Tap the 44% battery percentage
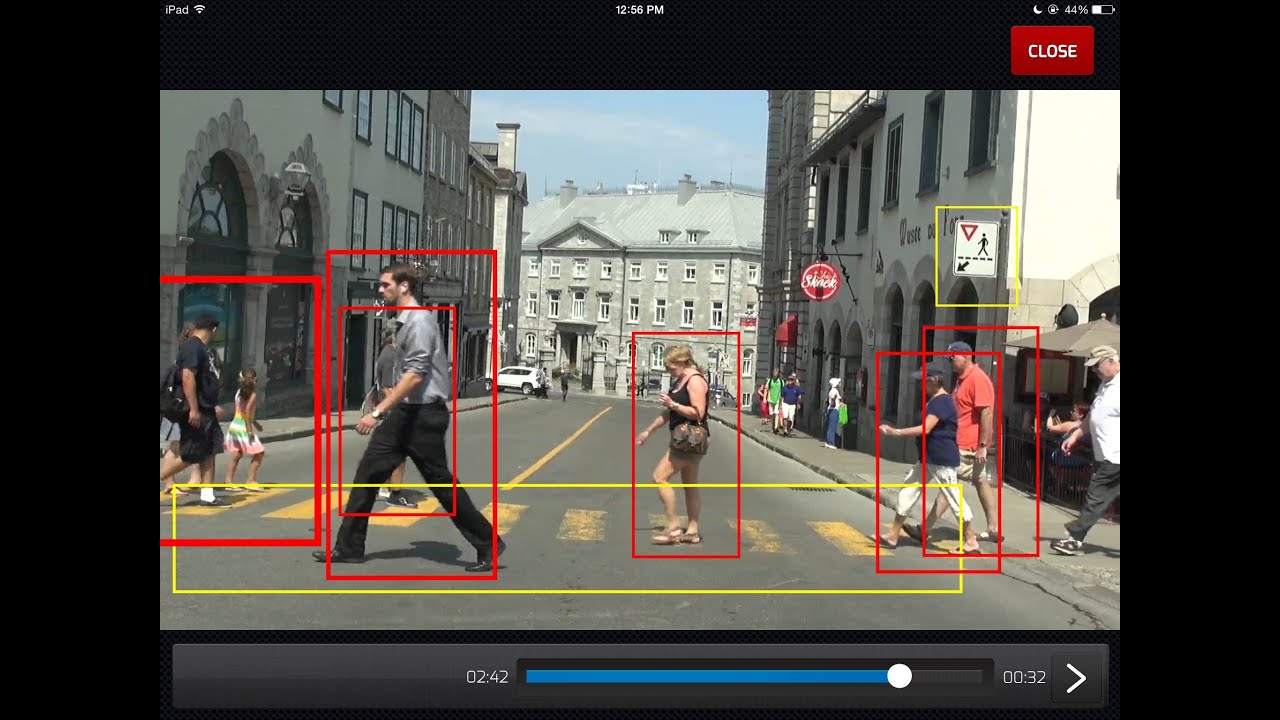This screenshot has height=720, width=1280. click(1076, 9)
